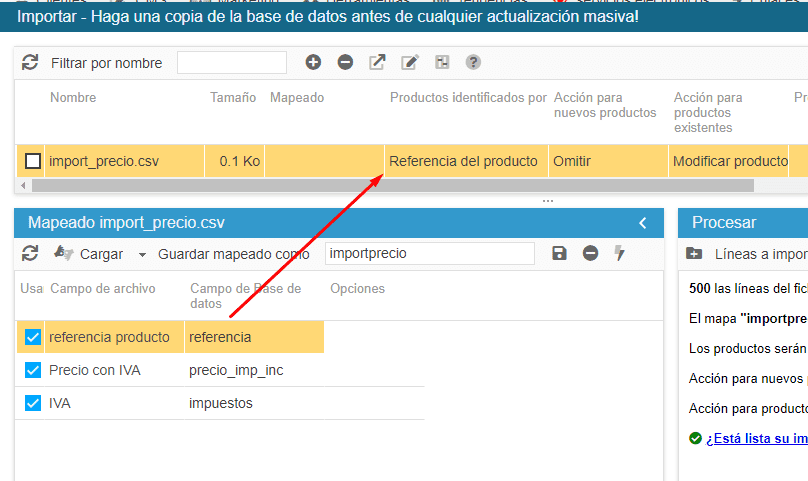Click the help question mark icon
This screenshot has height=481, width=808.
[473, 63]
